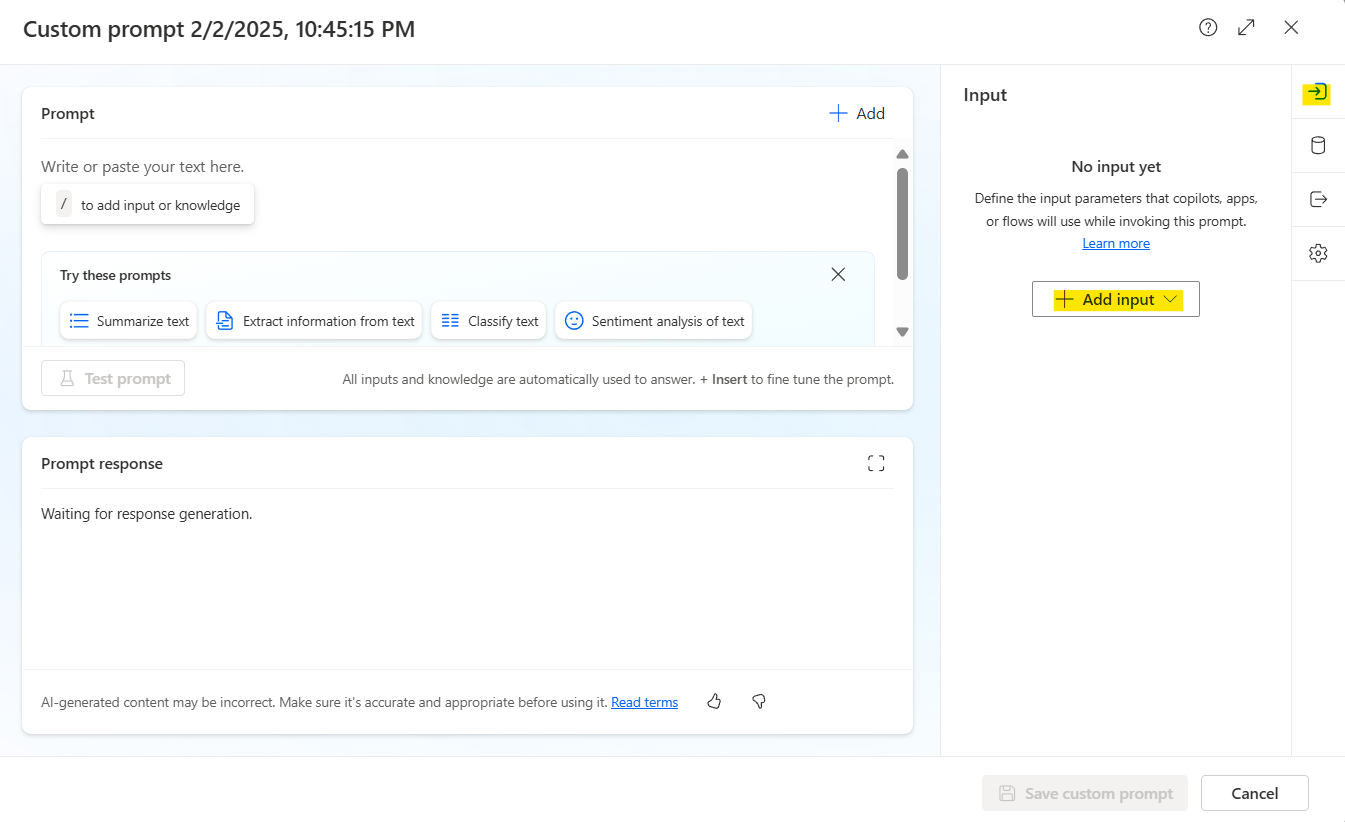Screen dimensions: 1345x822
Task: Open the Add input dropdown
Action: (x=1115, y=298)
